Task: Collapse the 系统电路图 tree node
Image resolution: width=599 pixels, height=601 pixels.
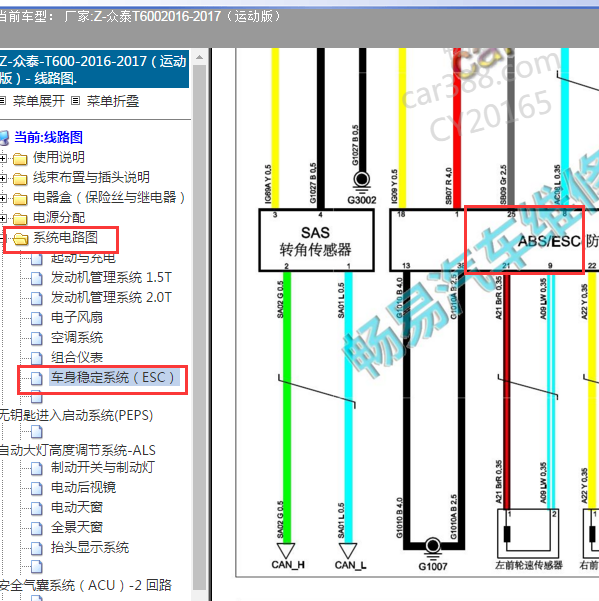Action: pyautogui.click(x=2, y=239)
